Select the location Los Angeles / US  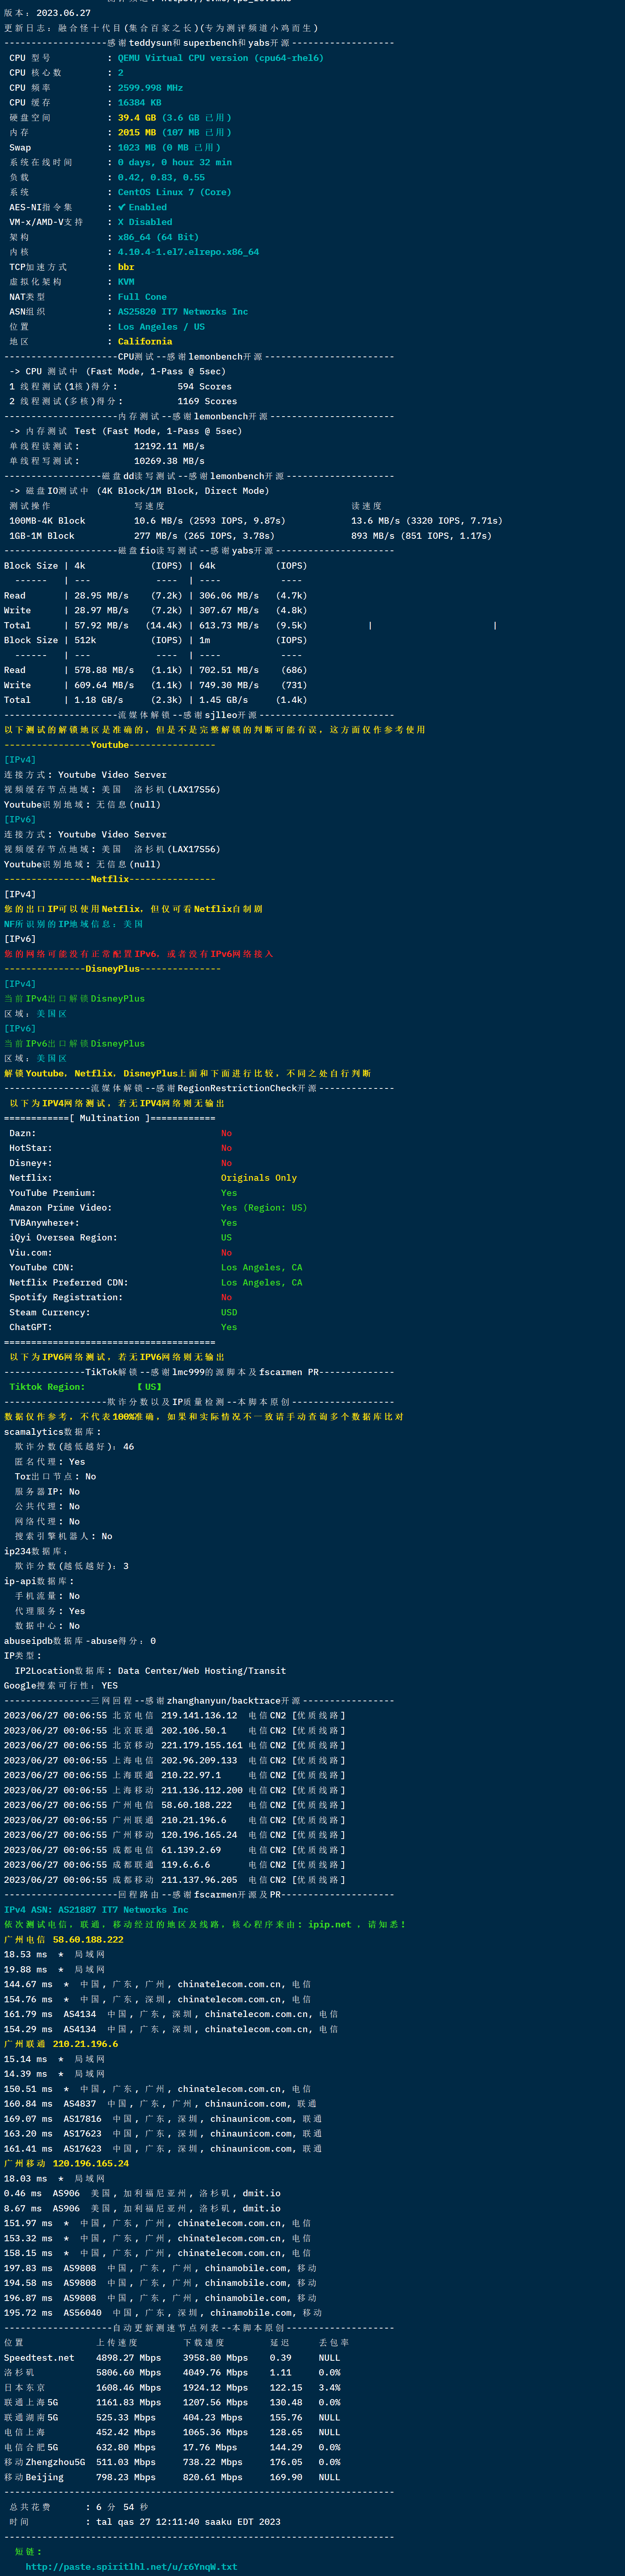coord(161,327)
